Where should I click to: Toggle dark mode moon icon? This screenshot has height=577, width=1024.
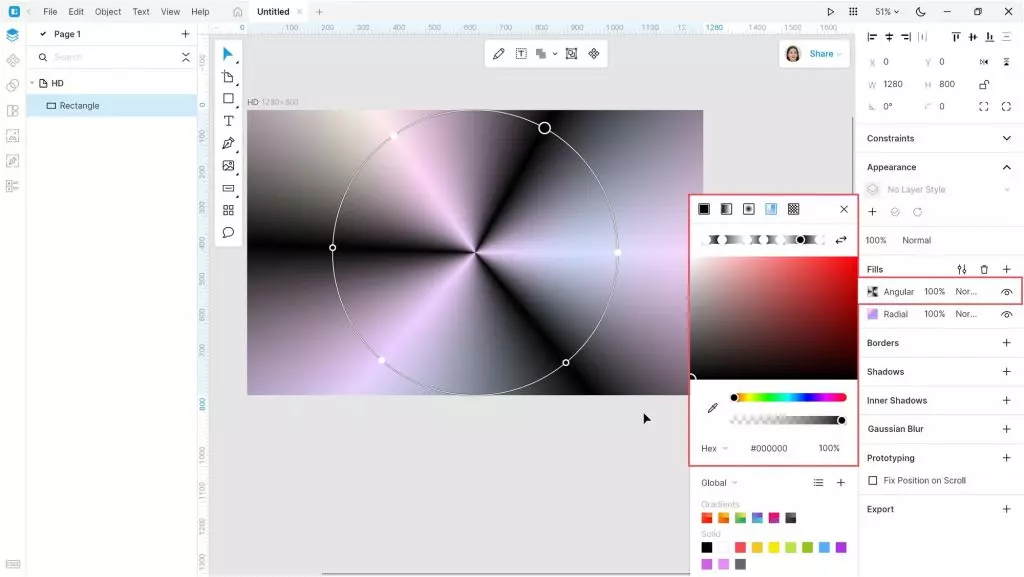pos(920,12)
